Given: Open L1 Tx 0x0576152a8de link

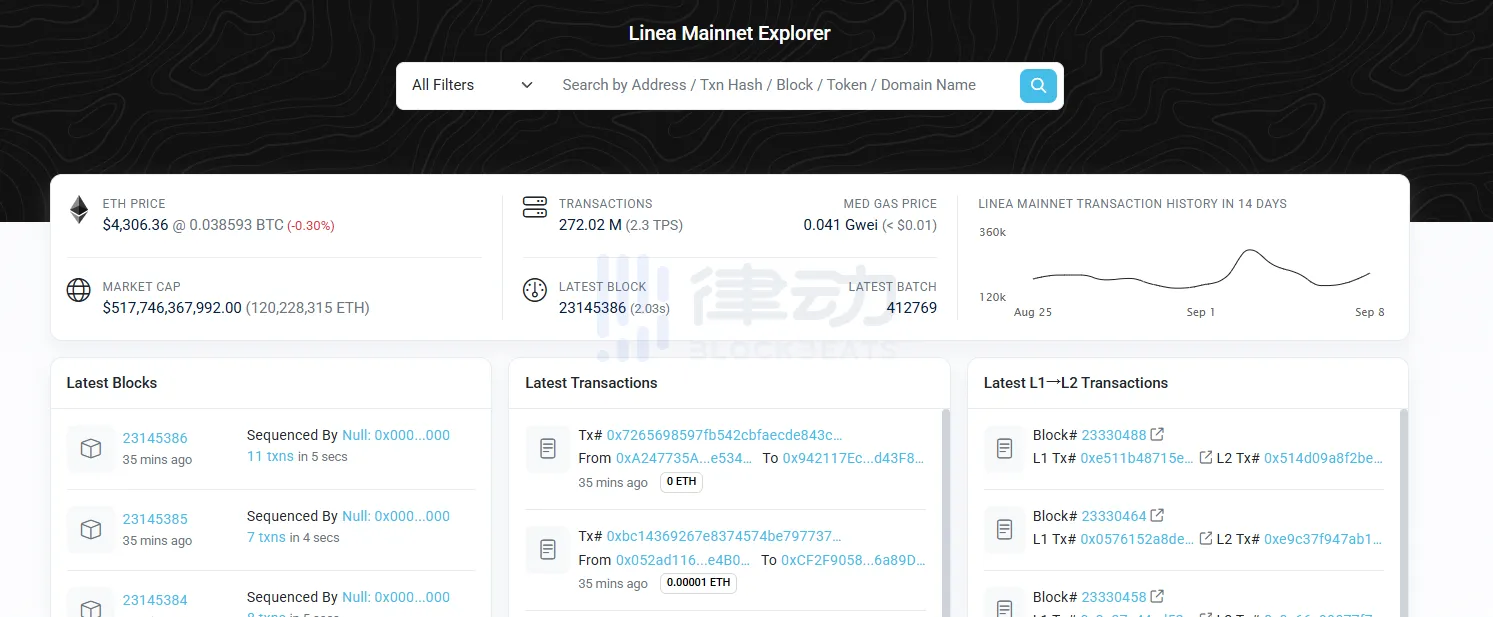Looking at the screenshot, I should [1137, 539].
